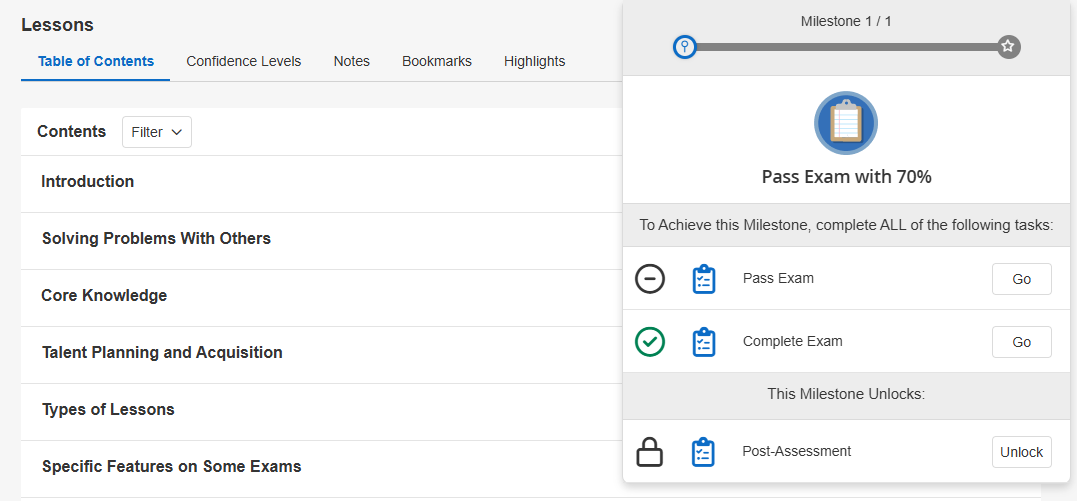Click the star icon at progress end
The height and width of the screenshot is (501, 1077).
(x=1008, y=46)
